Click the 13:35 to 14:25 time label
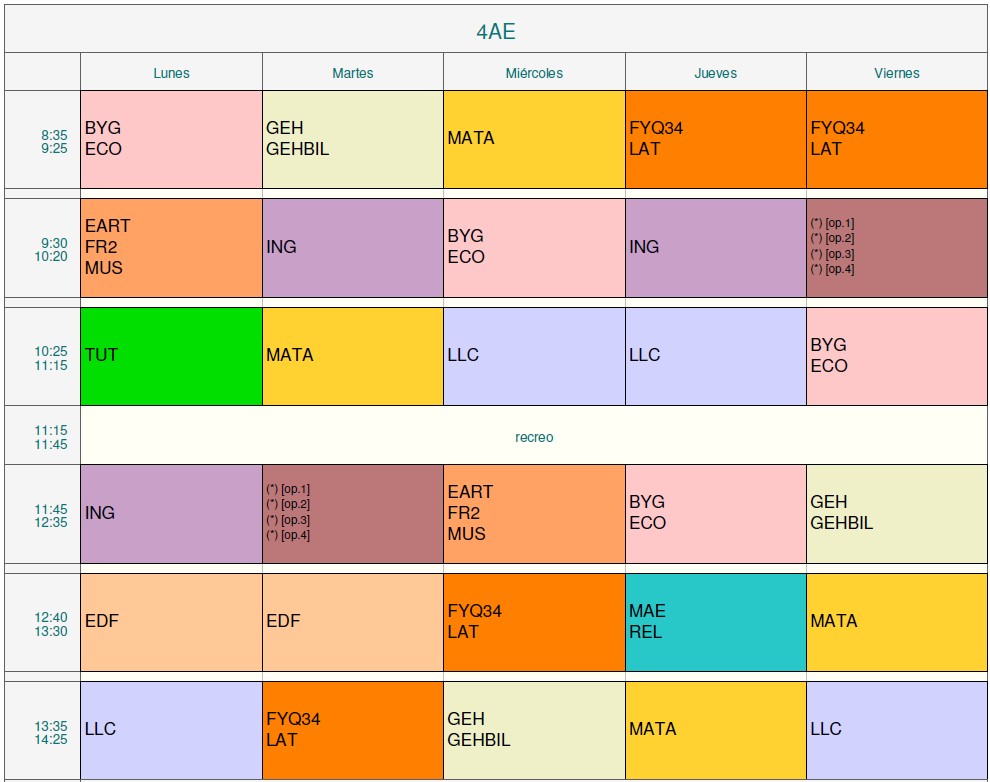This screenshot has height=782, width=990. click(x=51, y=733)
